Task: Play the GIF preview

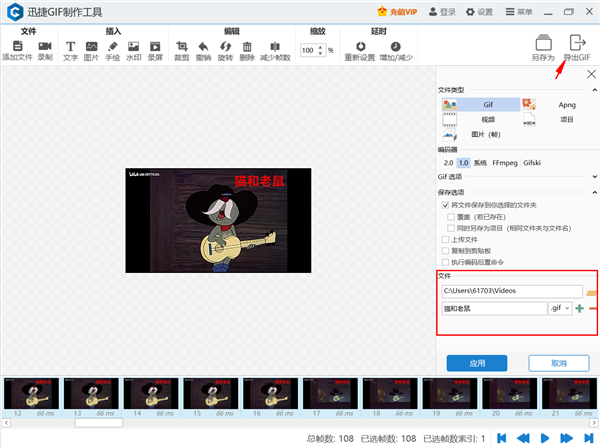Action: [545, 438]
